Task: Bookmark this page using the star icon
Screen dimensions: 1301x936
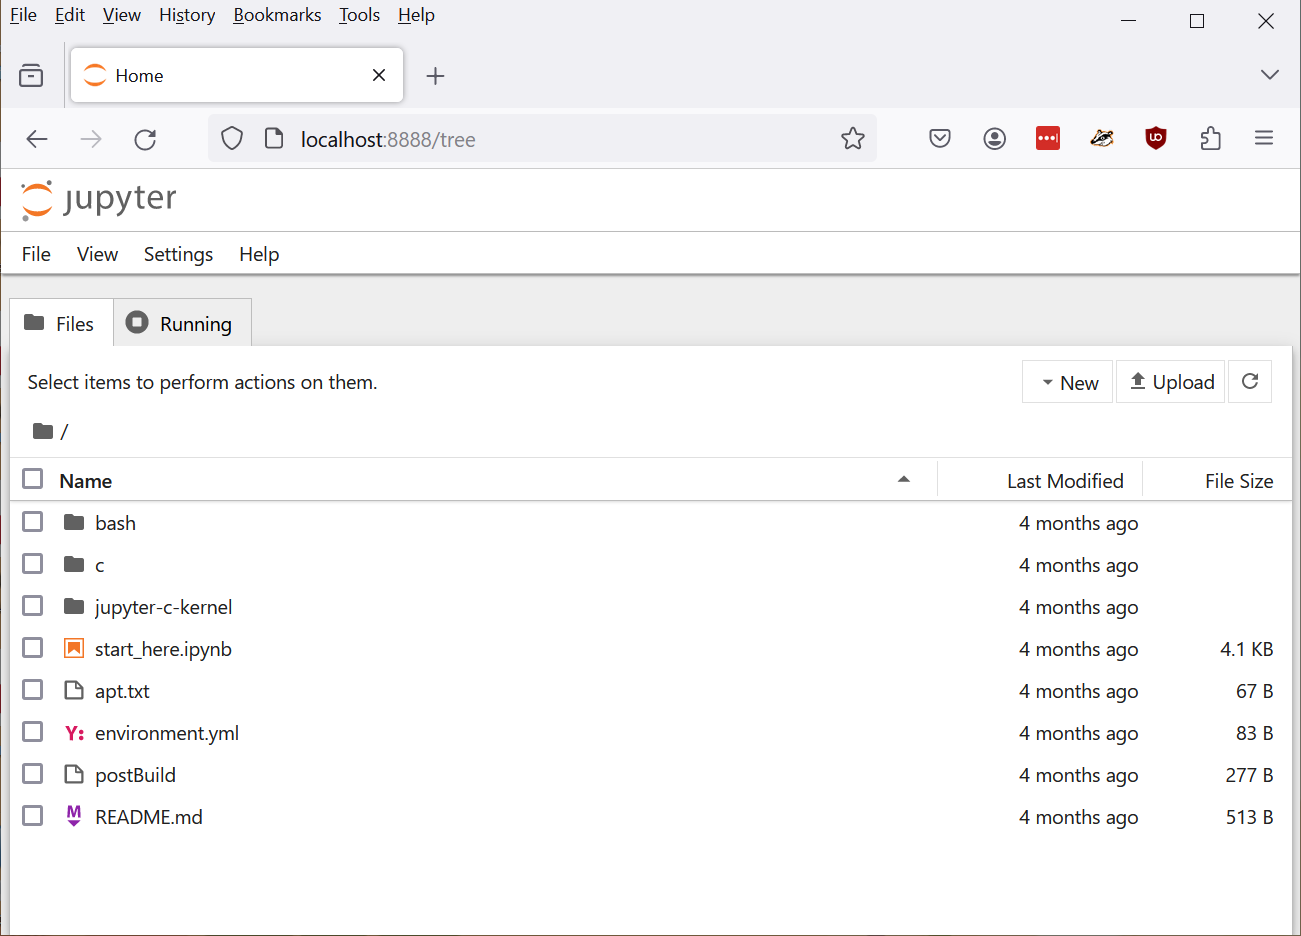Action: [852, 139]
